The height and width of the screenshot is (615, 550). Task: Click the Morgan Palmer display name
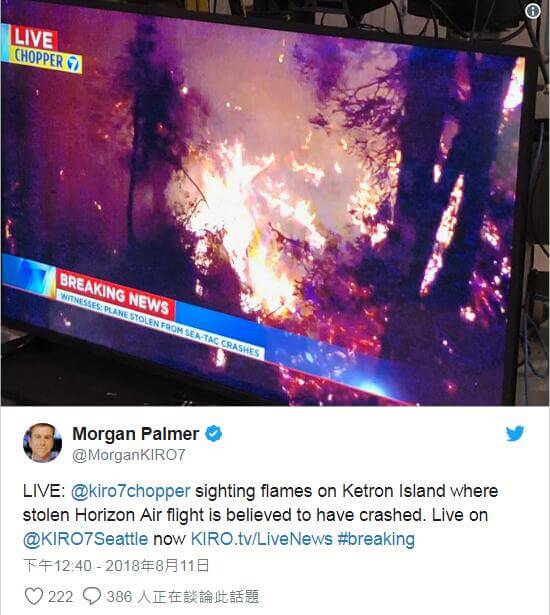[136, 434]
